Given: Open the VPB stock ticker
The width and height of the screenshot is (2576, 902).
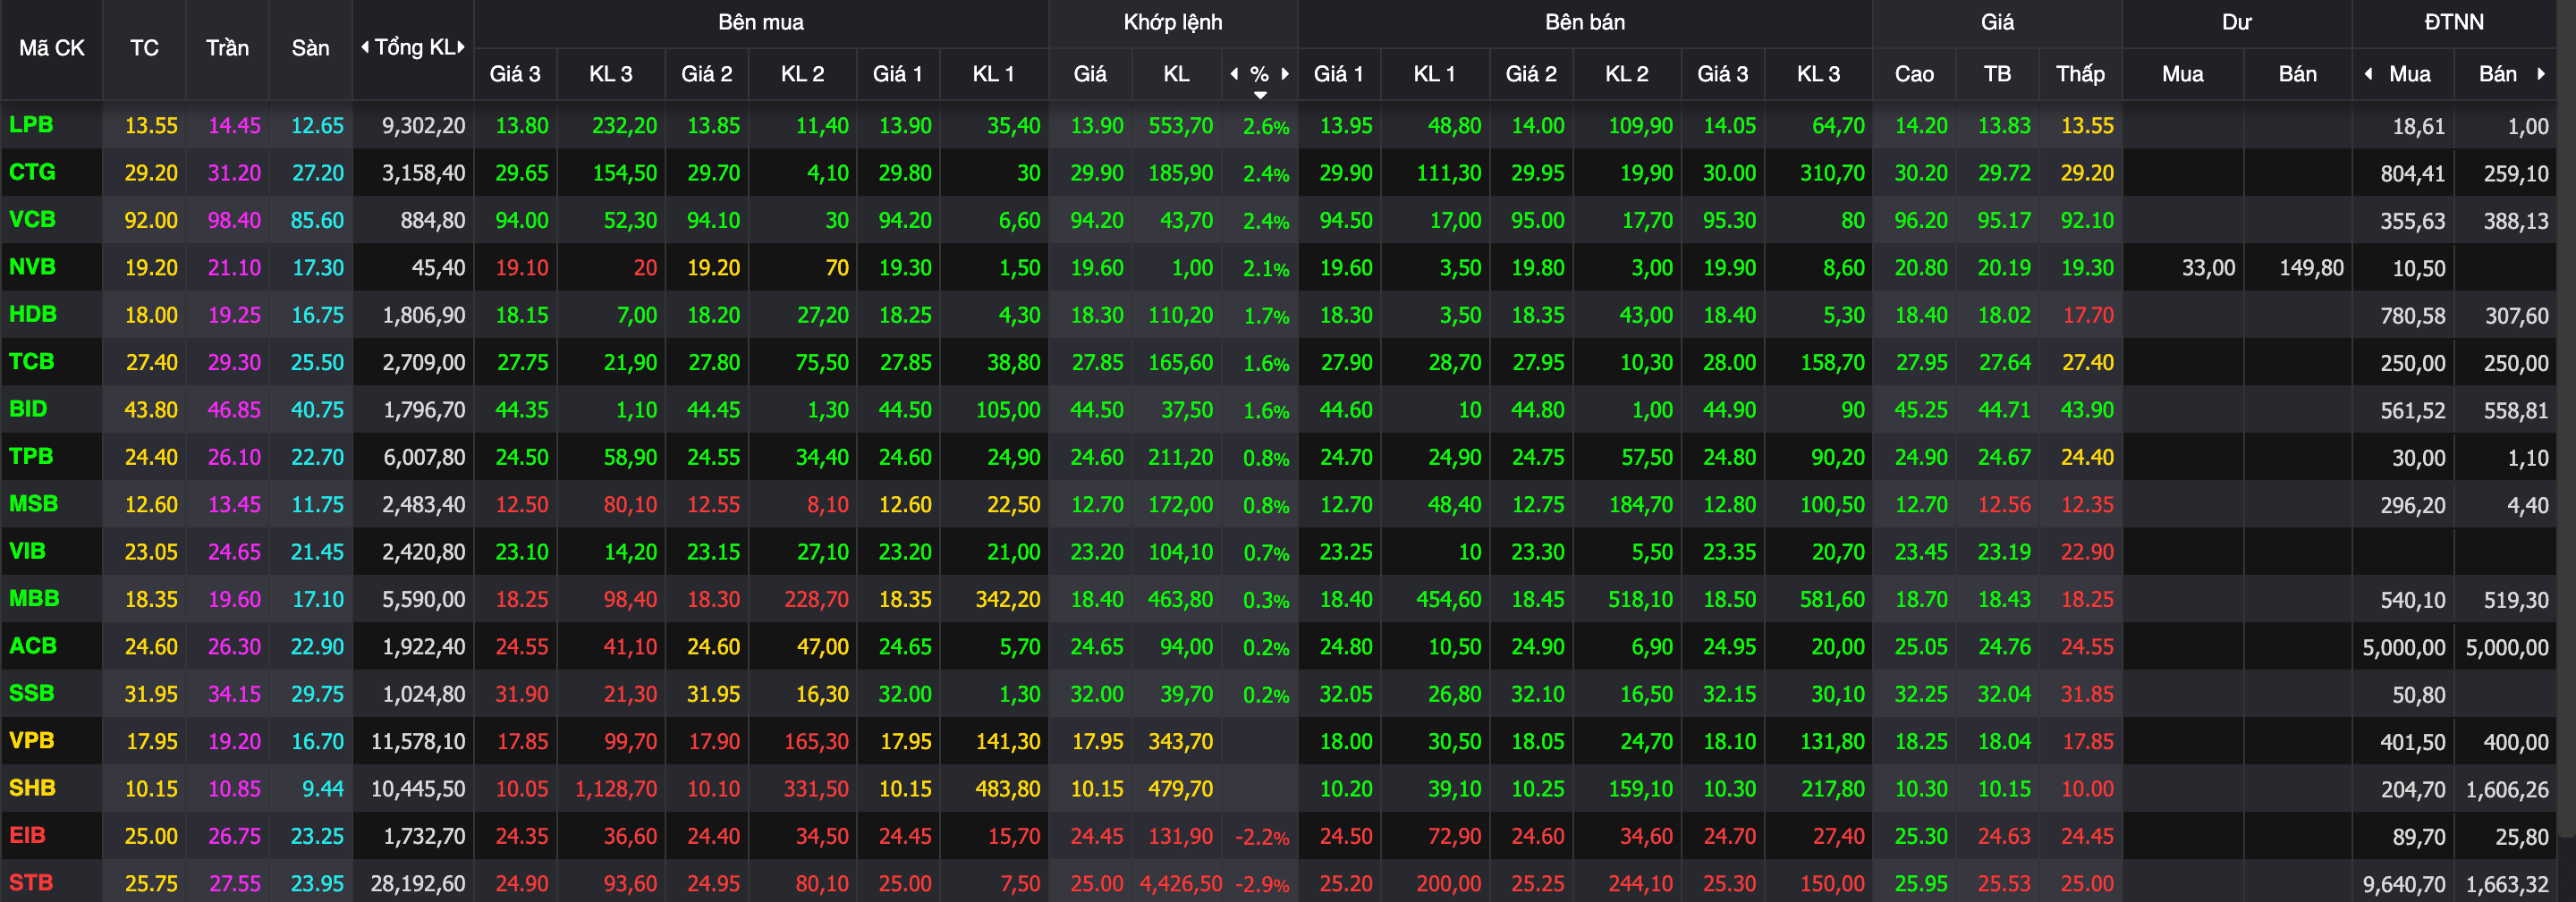Looking at the screenshot, I should click(x=31, y=740).
